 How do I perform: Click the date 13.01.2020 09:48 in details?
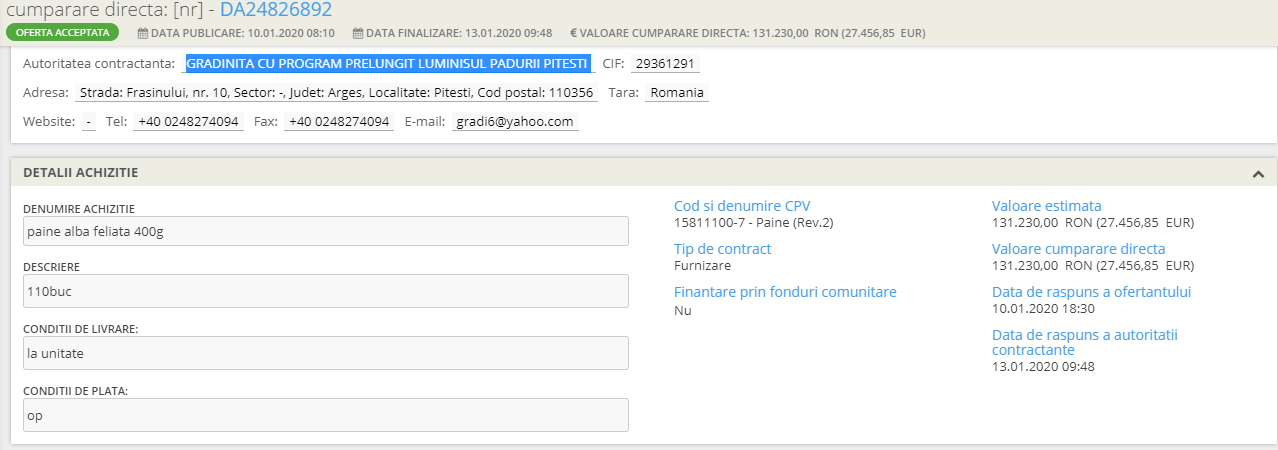(x=1043, y=367)
